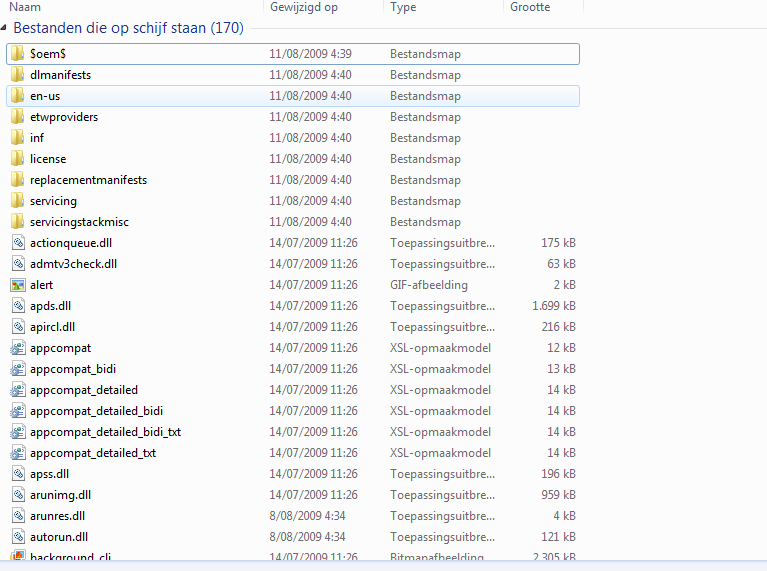Click the autorun.dll file icon

point(18,537)
